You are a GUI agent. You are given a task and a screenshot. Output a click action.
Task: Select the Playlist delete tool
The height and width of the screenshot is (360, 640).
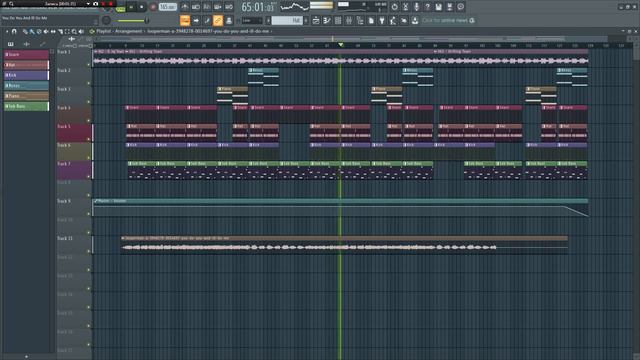[39, 31]
